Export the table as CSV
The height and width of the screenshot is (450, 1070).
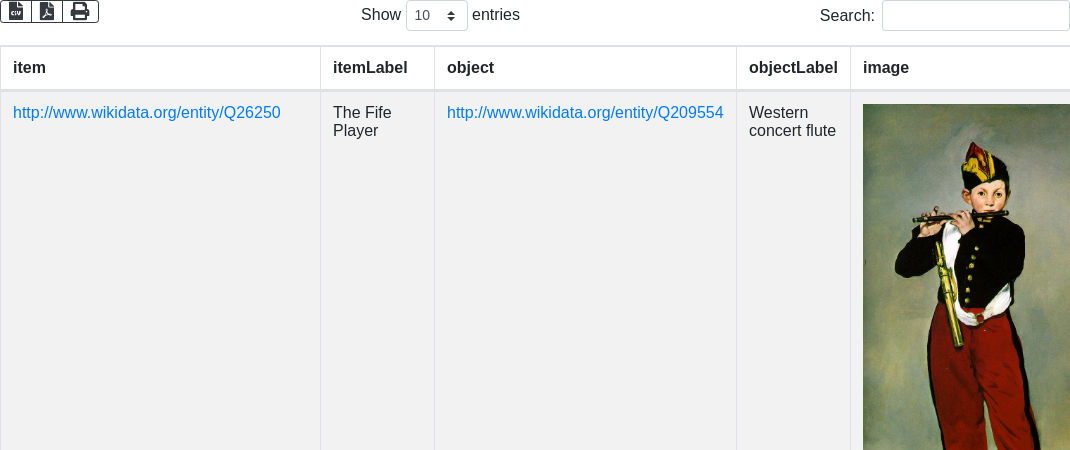click(x=16, y=11)
